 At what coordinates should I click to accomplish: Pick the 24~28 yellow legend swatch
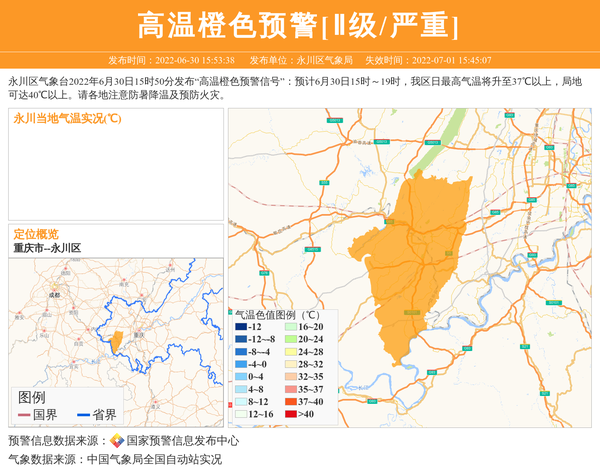290,352
